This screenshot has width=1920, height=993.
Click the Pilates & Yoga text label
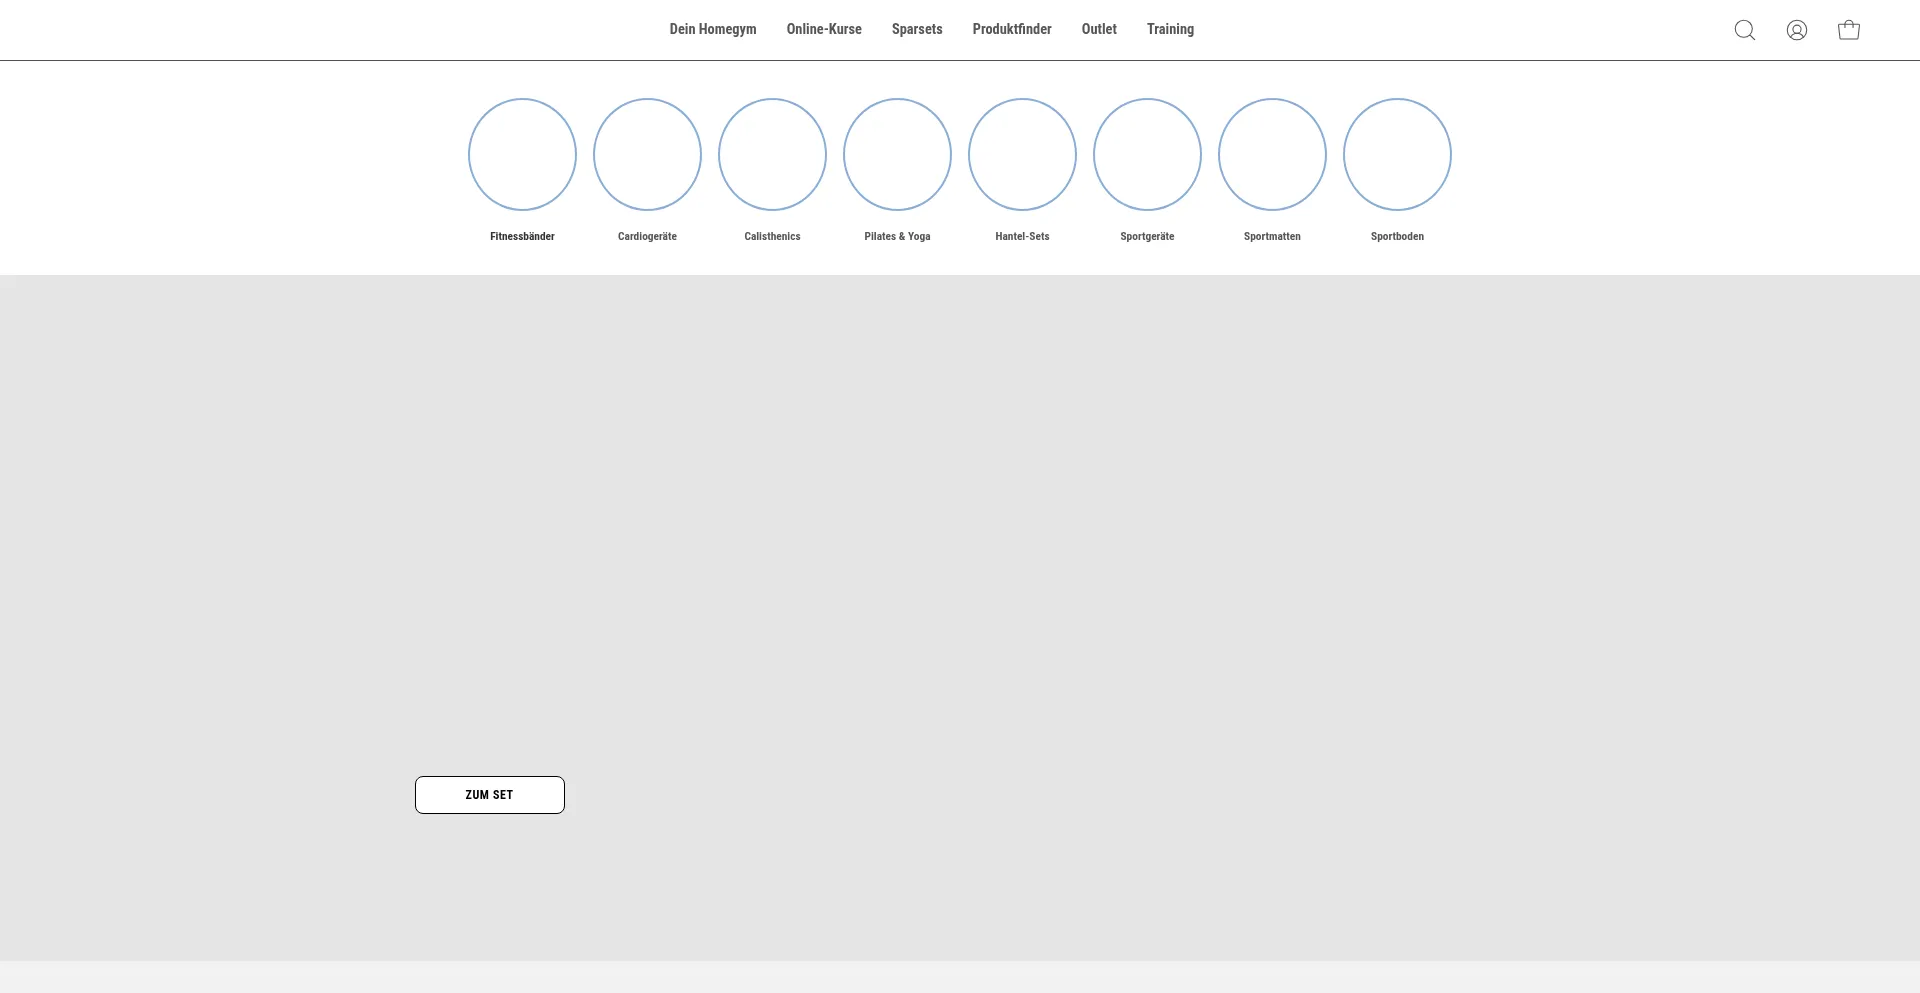coord(897,237)
